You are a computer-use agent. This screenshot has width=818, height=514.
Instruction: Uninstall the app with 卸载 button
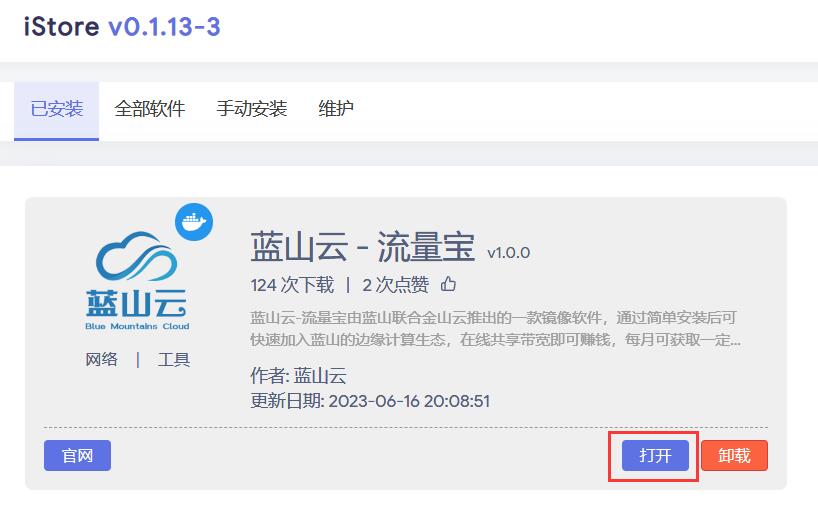click(x=735, y=456)
